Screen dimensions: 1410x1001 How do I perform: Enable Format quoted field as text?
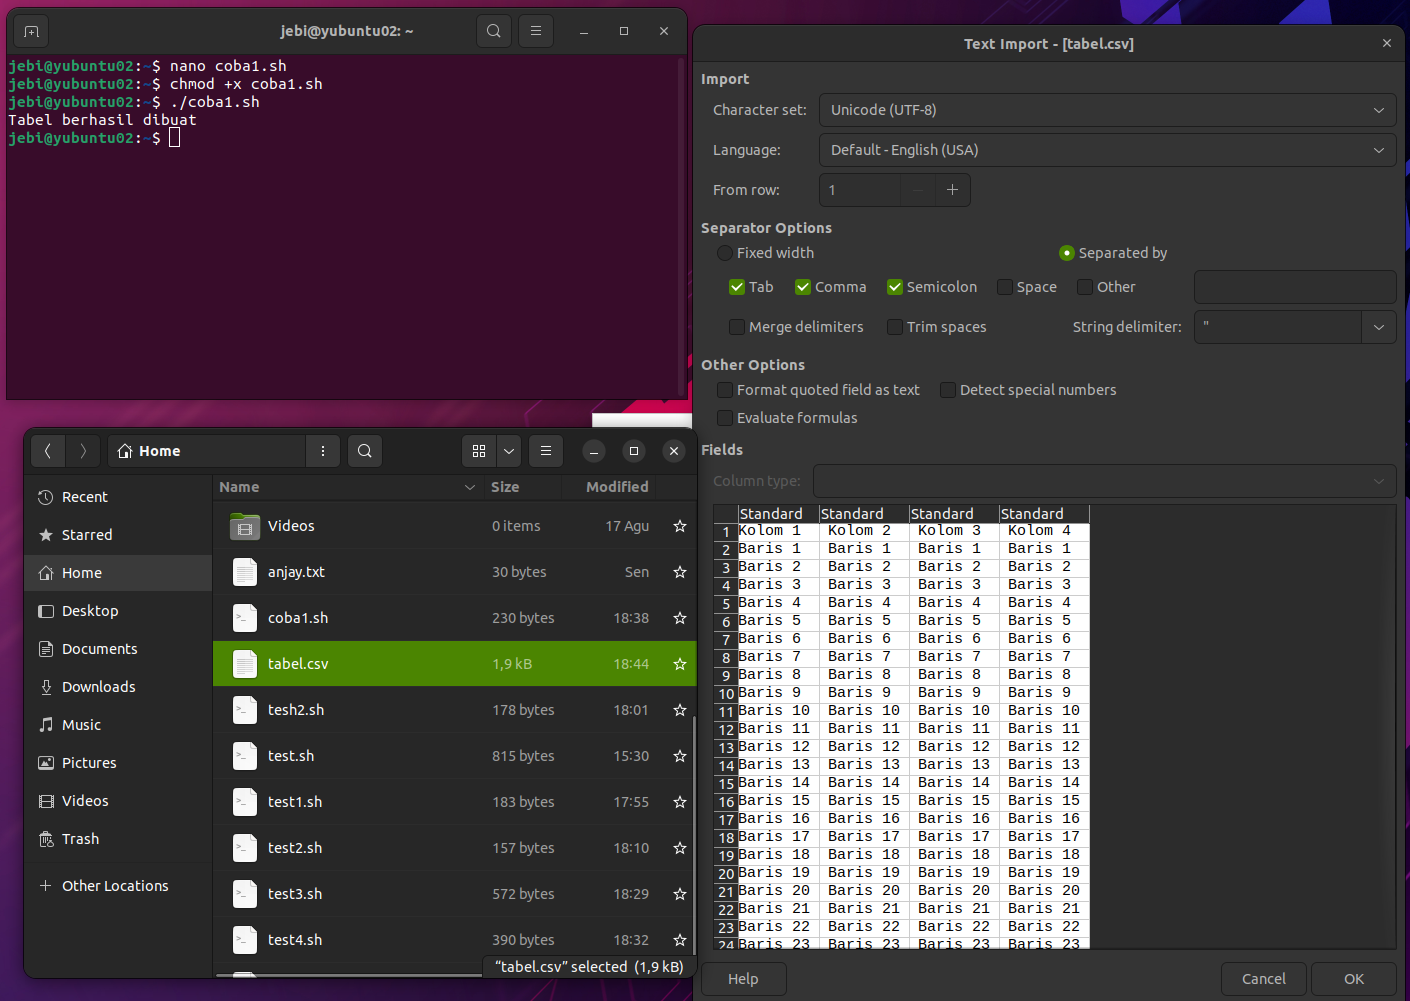725,390
